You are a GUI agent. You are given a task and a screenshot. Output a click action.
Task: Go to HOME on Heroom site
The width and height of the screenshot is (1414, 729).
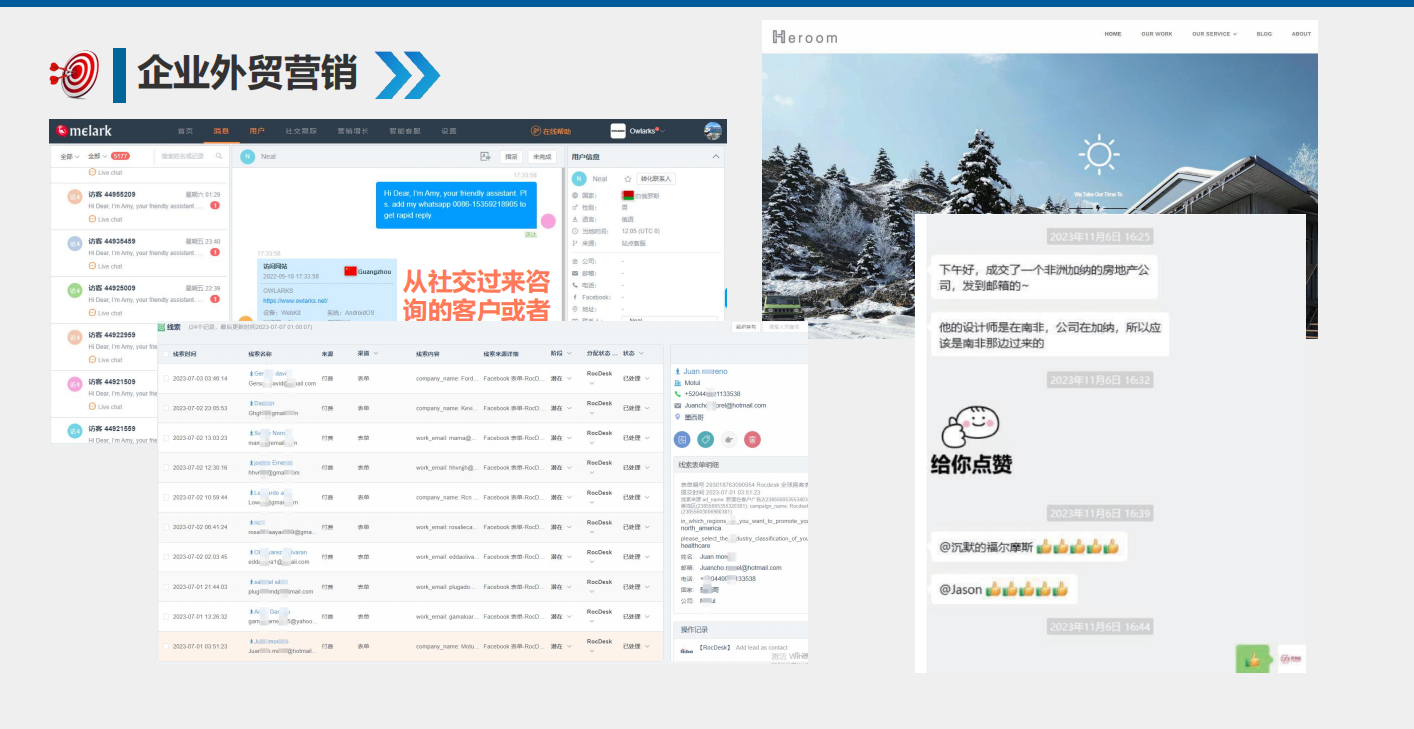pos(1113,34)
